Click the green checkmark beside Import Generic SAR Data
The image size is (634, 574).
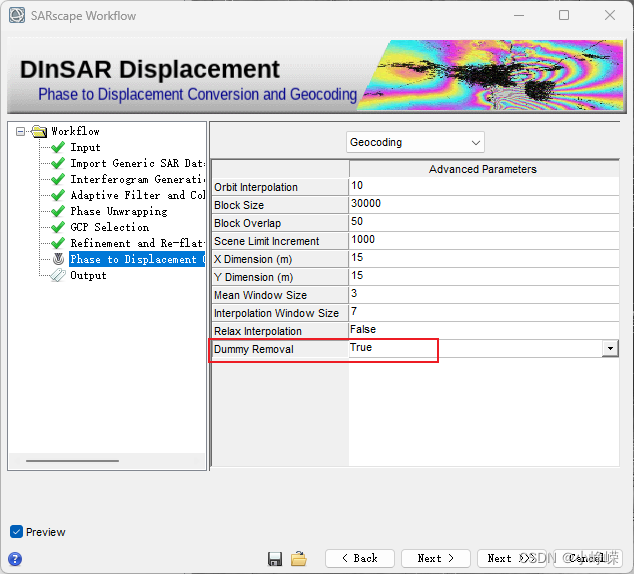pyautogui.click(x=58, y=163)
